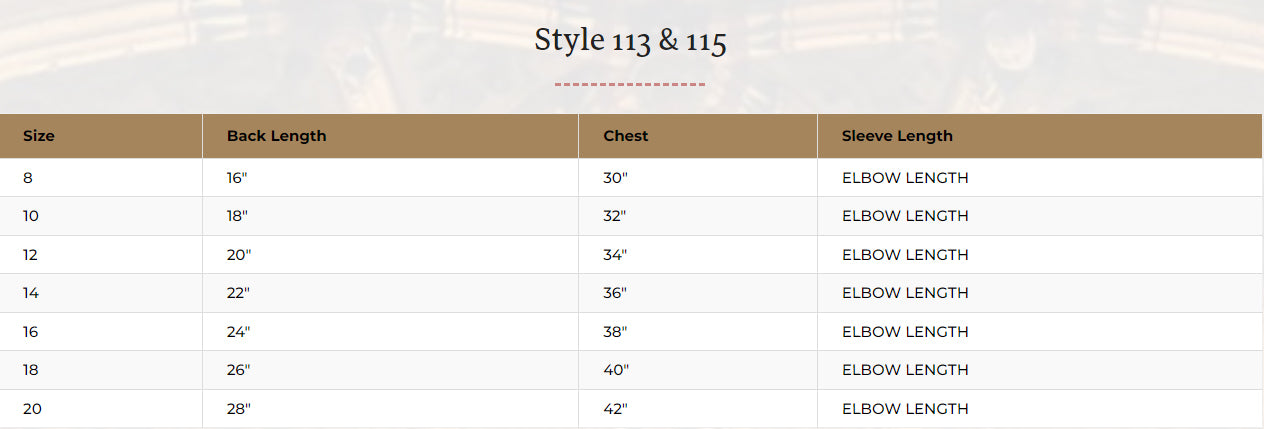Click the 30" chest measurement
The height and width of the screenshot is (429, 1264).
615,178
